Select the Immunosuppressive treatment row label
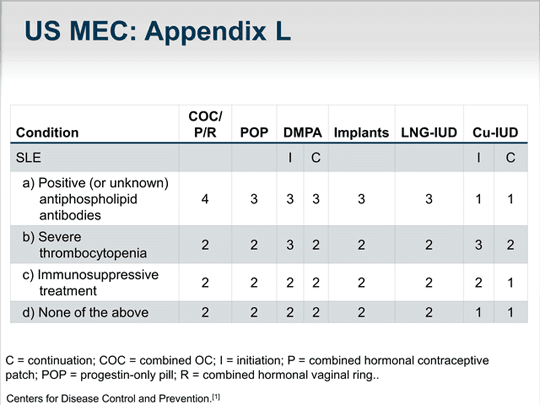This screenshot has width=540, height=405. (x=90, y=283)
